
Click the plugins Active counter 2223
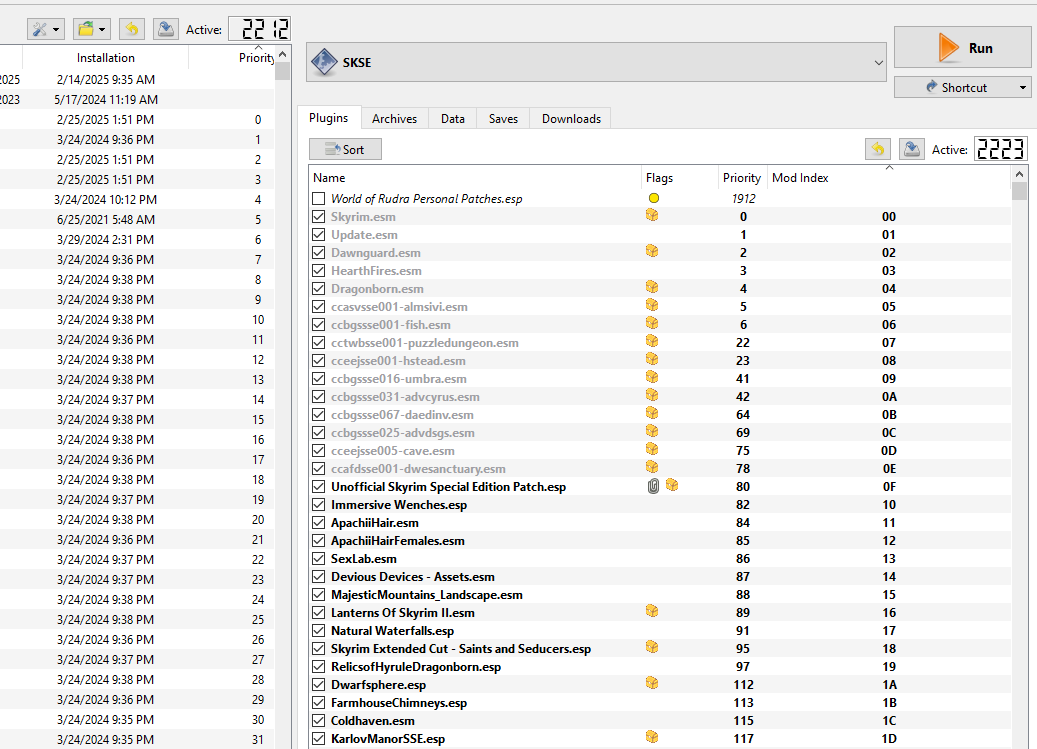click(1001, 149)
